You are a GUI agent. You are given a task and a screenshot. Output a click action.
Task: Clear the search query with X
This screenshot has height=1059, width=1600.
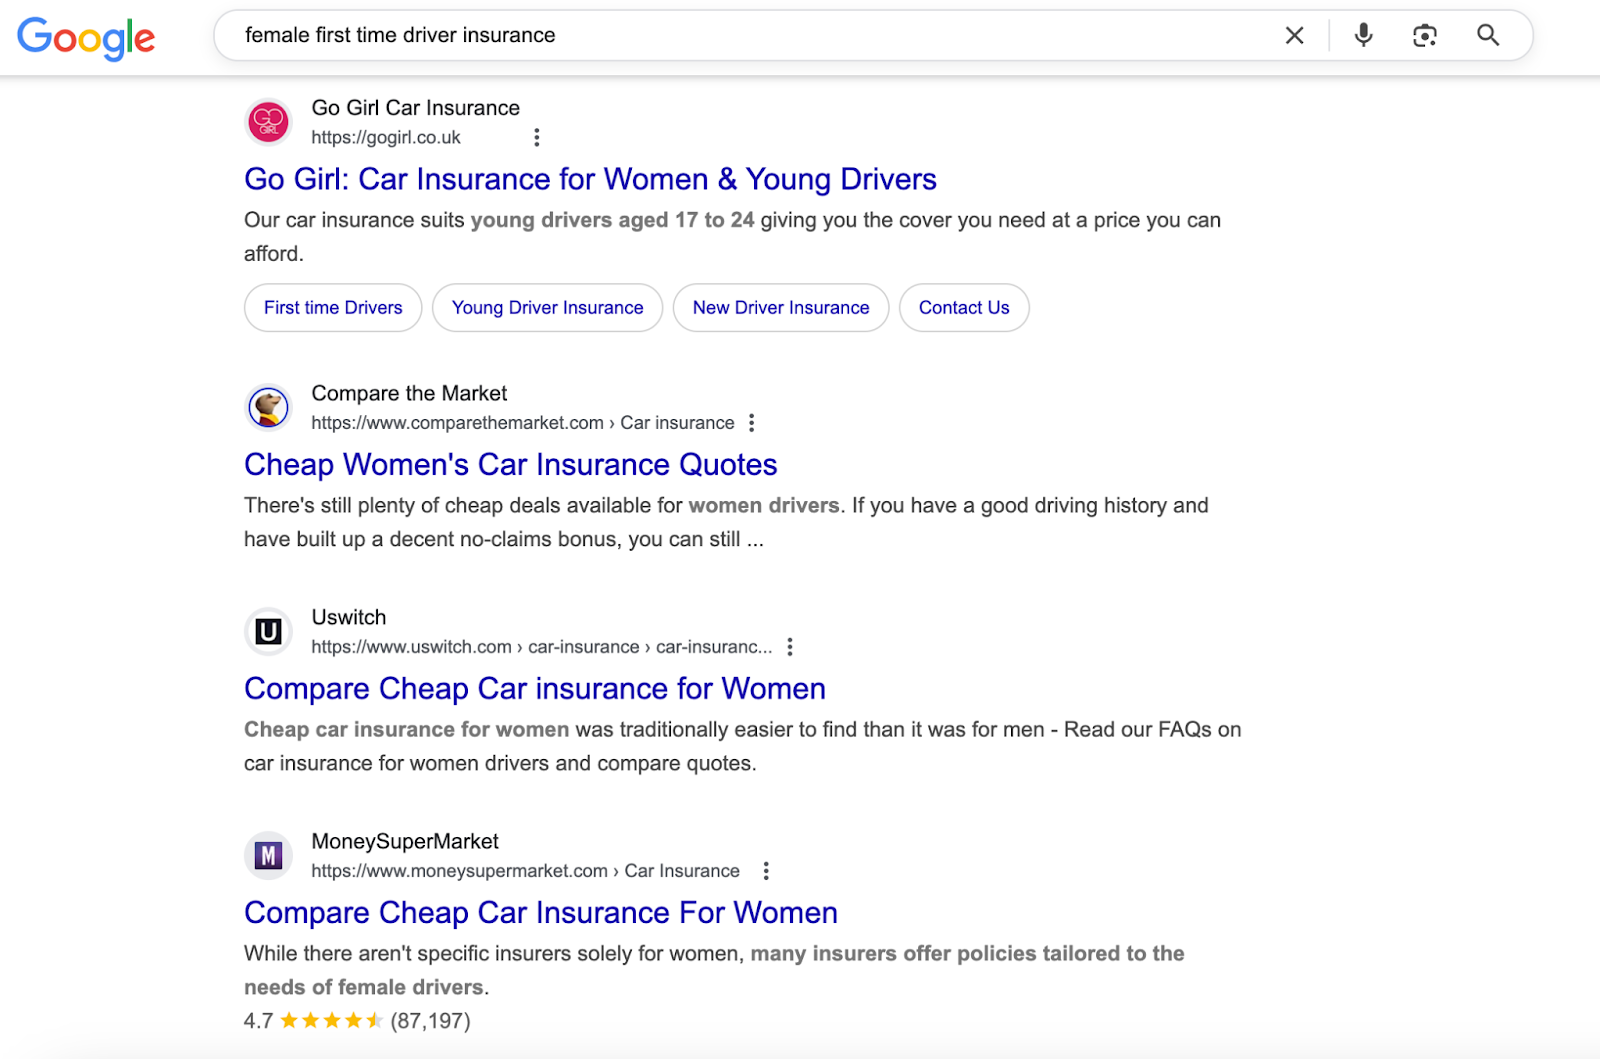[x=1294, y=36]
